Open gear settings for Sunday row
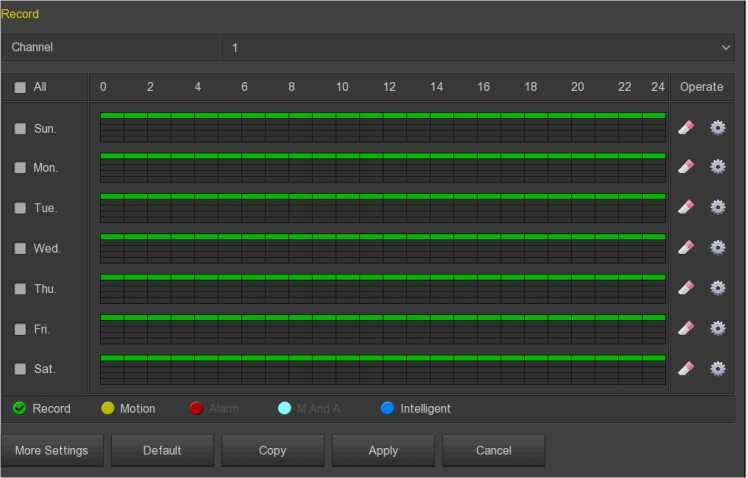The height and width of the screenshot is (478, 748). click(717, 127)
